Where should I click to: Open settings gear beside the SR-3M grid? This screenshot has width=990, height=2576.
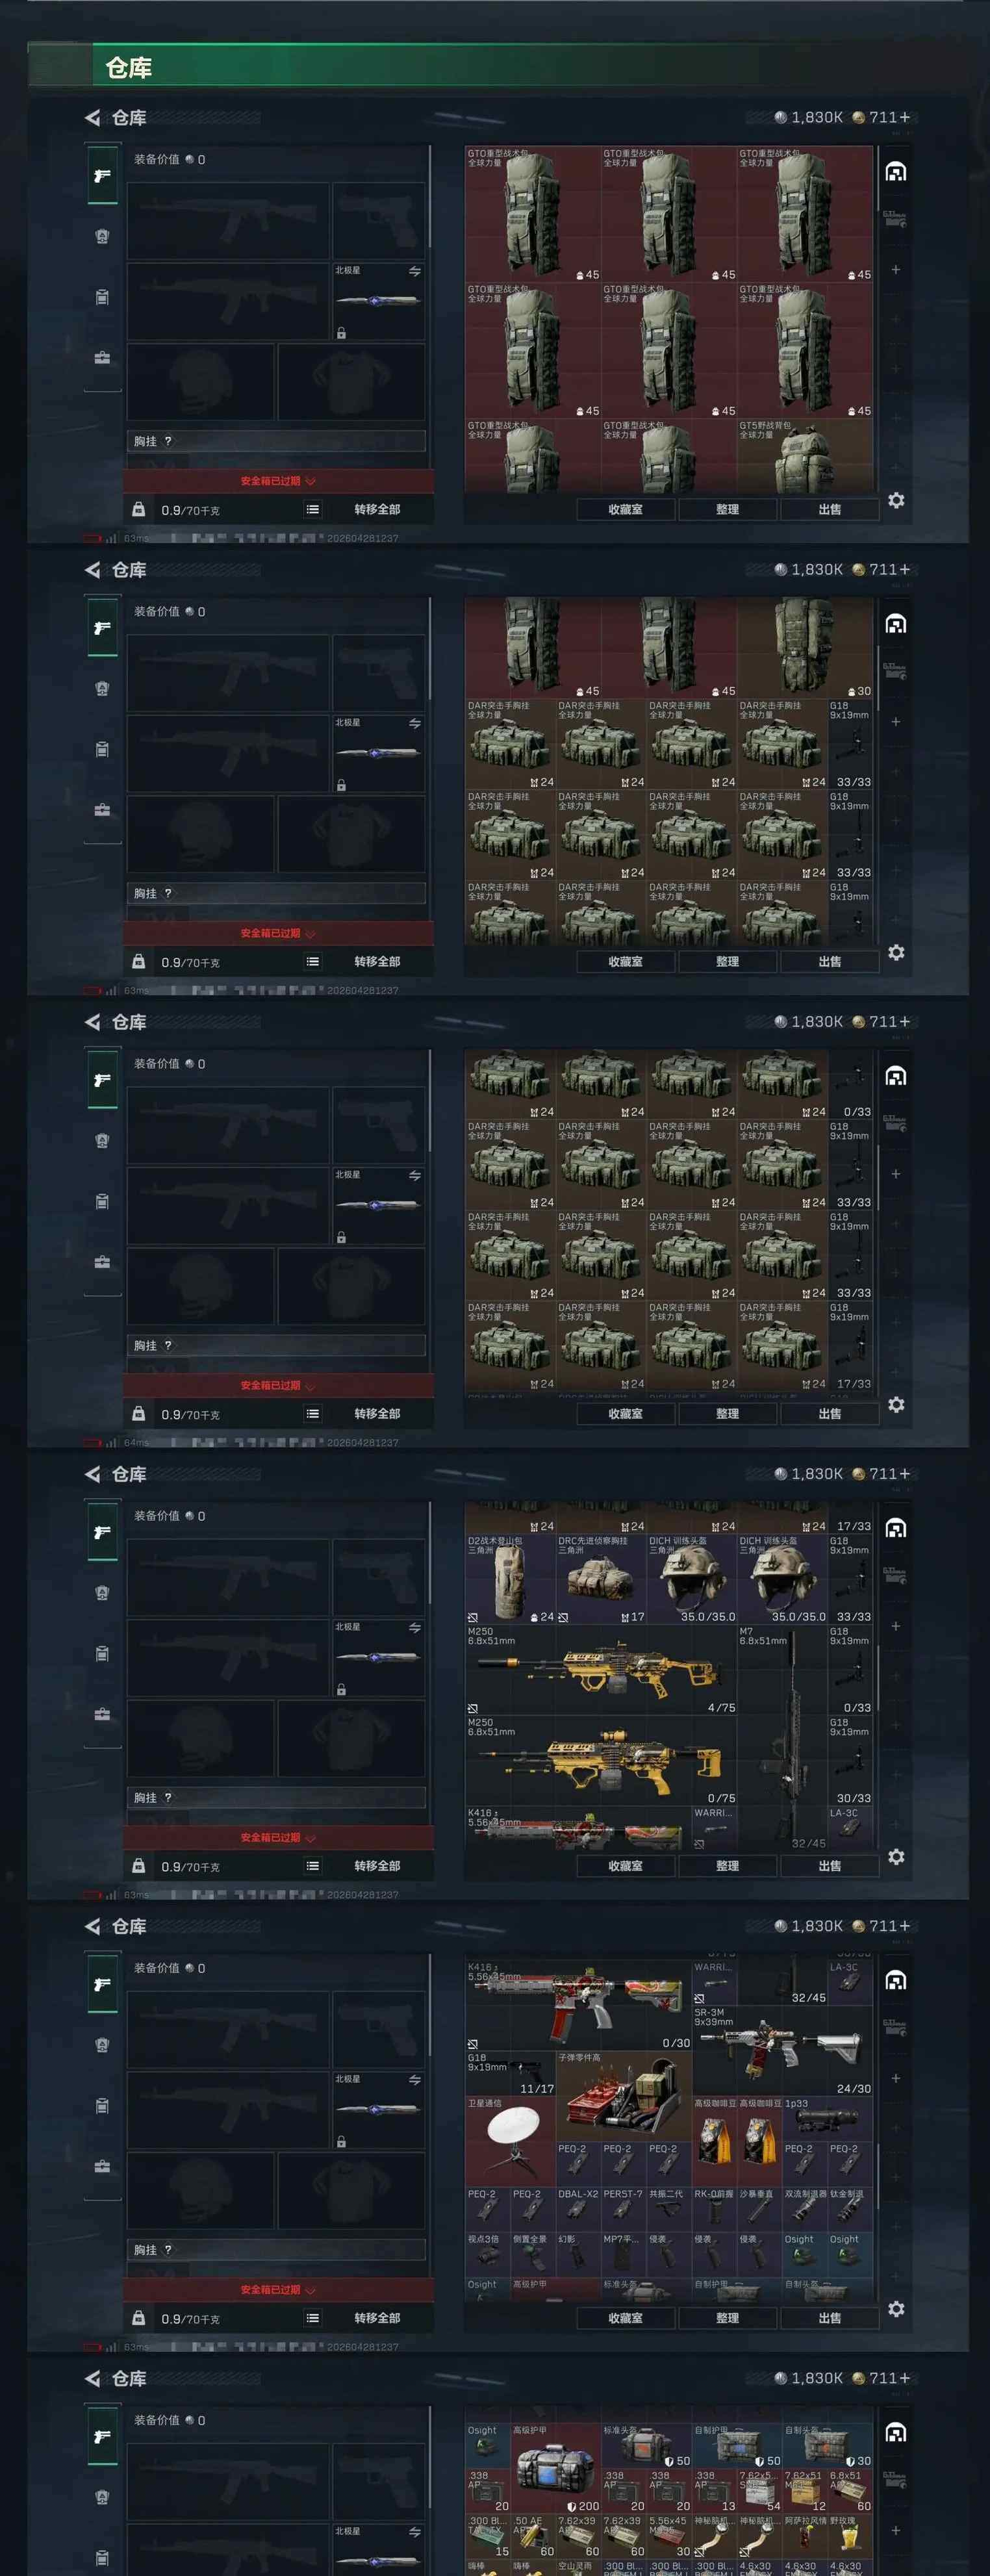[x=896, y=2308]
